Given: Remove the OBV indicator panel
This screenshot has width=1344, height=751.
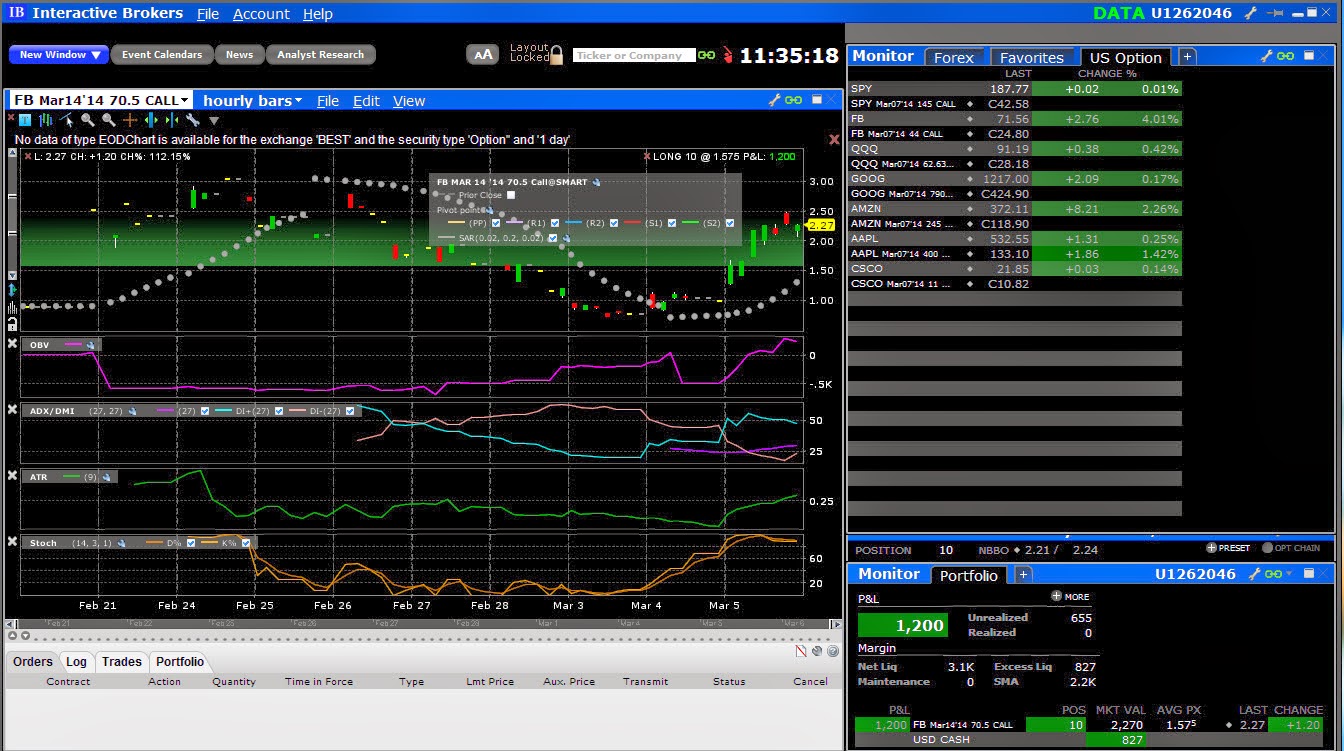Looking at the screenshot, I should click(x=12, y=343).
